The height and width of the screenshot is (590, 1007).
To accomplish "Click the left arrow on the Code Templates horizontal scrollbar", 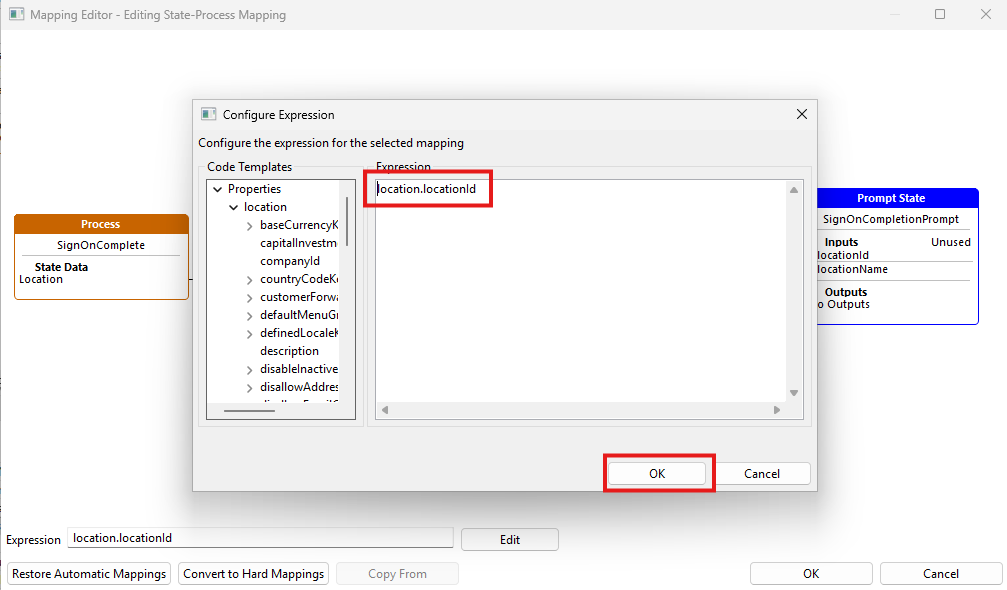I will coord(212,409).
